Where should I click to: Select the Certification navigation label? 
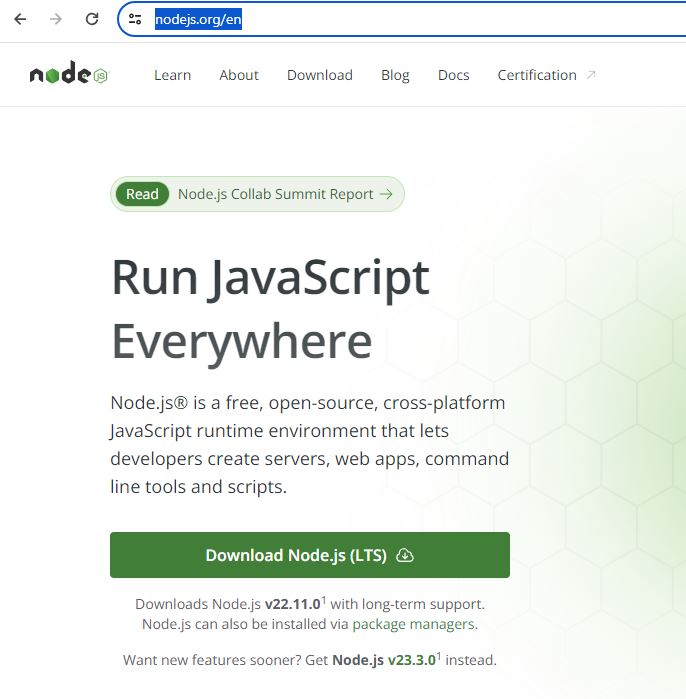point(537,75)
